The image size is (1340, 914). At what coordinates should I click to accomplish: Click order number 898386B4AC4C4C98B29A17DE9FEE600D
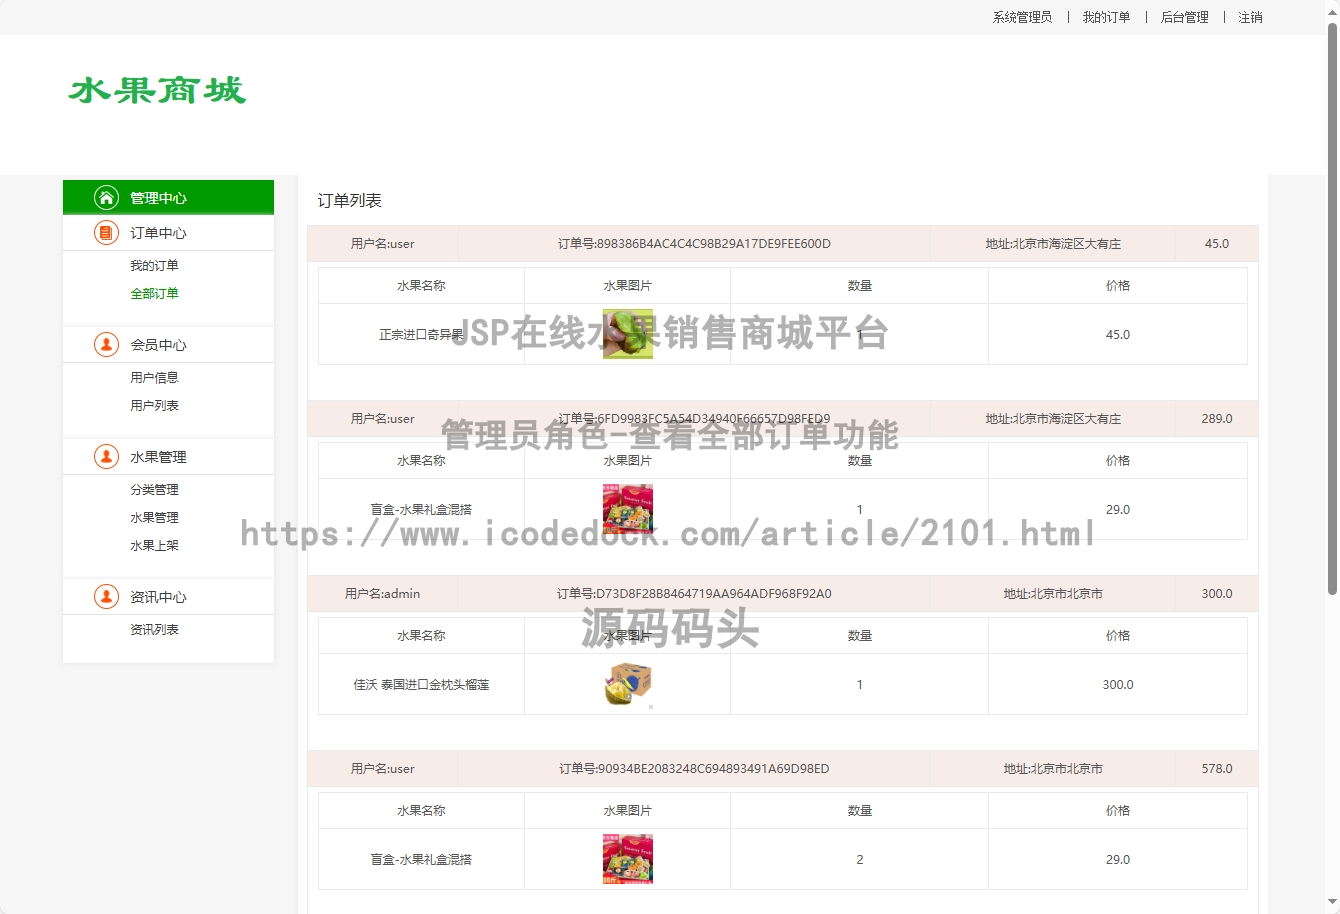coord(694,243)
